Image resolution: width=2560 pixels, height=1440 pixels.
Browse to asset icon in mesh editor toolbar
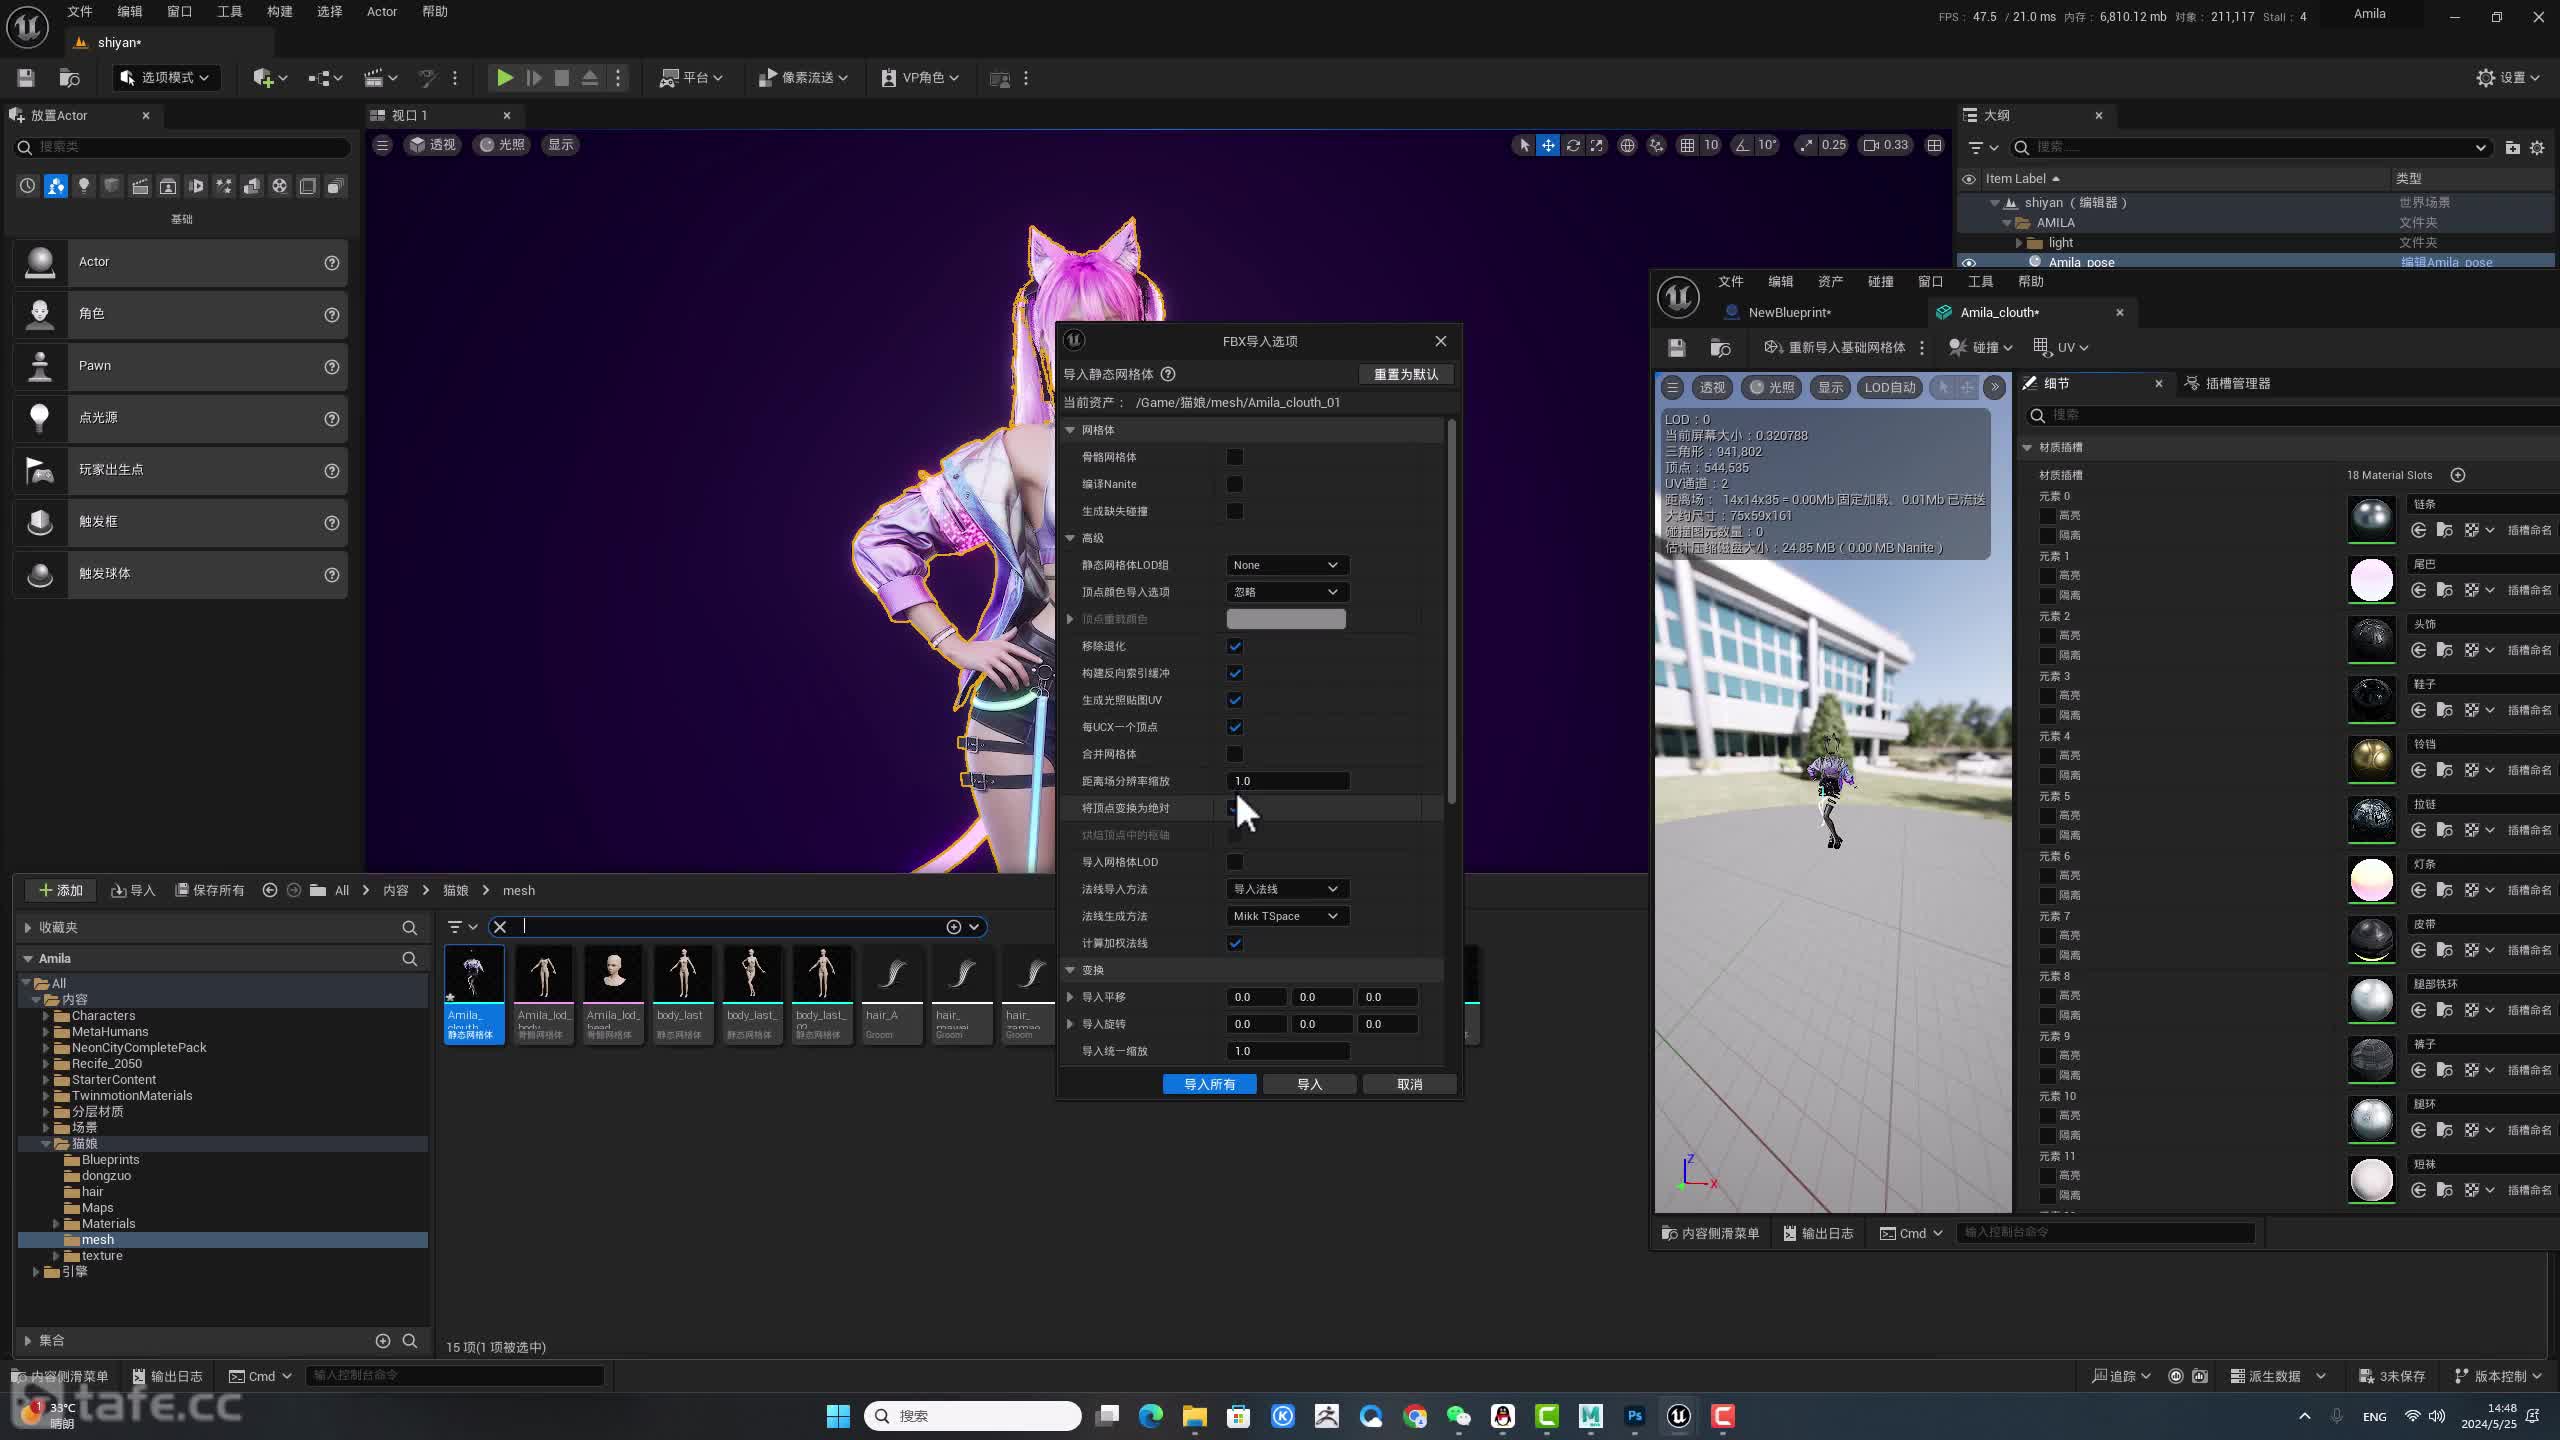[1721, 348]
